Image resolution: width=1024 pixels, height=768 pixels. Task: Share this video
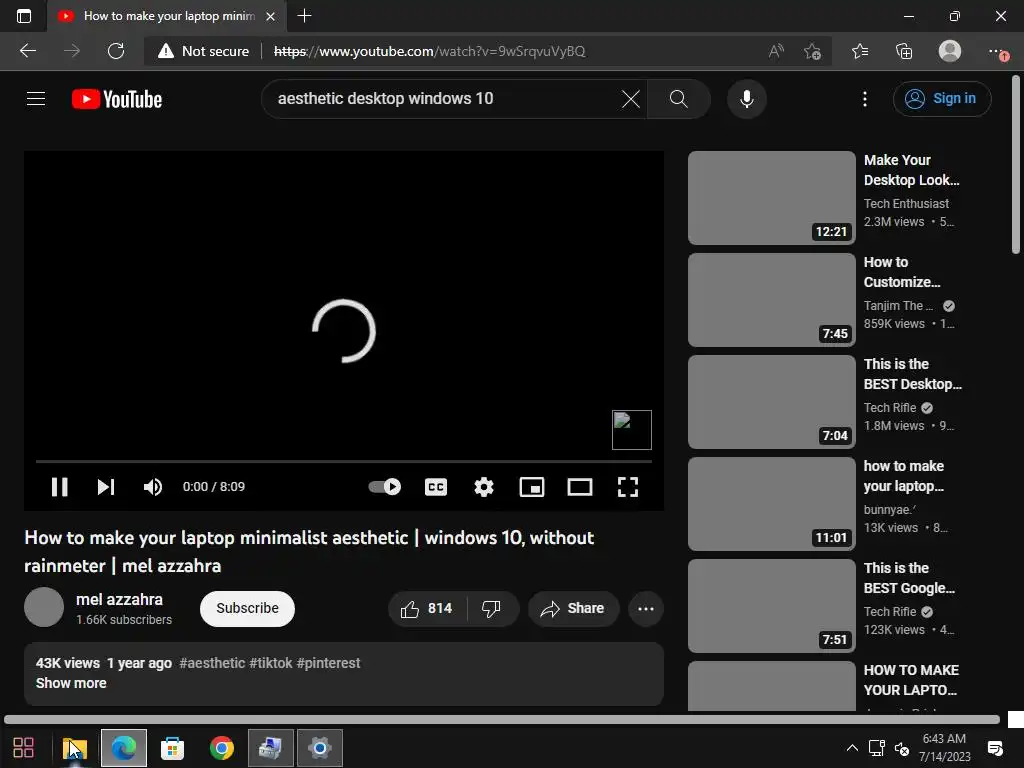(573, 609)
